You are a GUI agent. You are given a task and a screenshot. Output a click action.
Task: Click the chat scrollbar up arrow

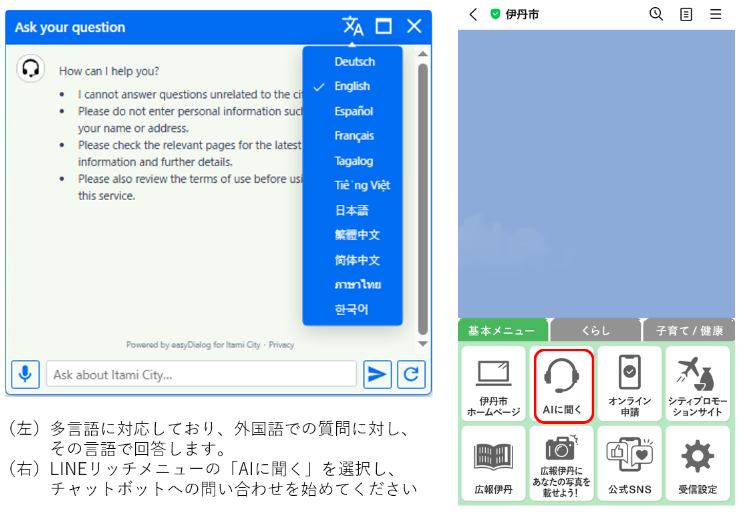pyautogui.click(x=423, y=54)
